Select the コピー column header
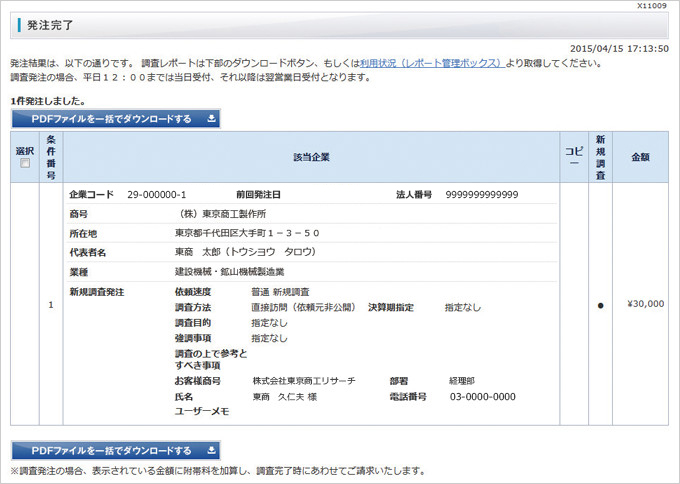The image size is (680, 484). point(573,157)
